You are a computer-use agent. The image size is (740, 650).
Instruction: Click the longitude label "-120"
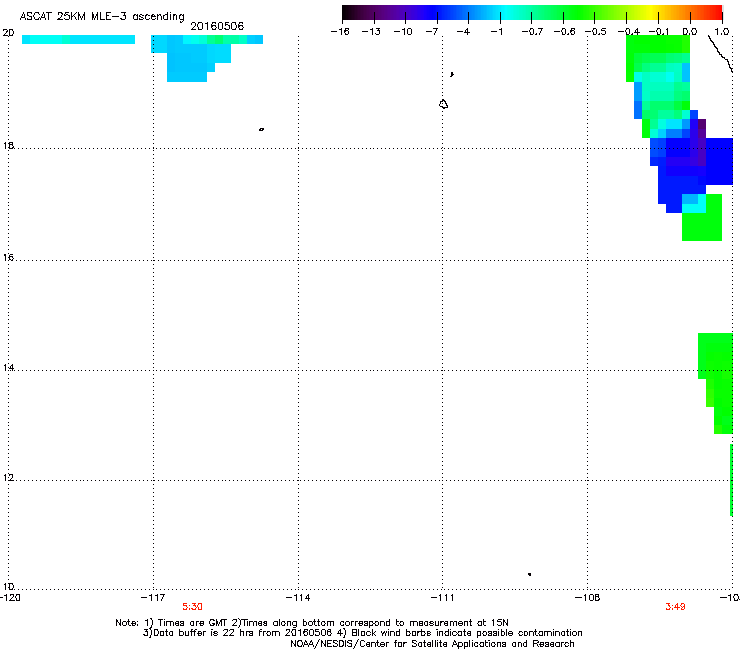[x=10, y=598]
